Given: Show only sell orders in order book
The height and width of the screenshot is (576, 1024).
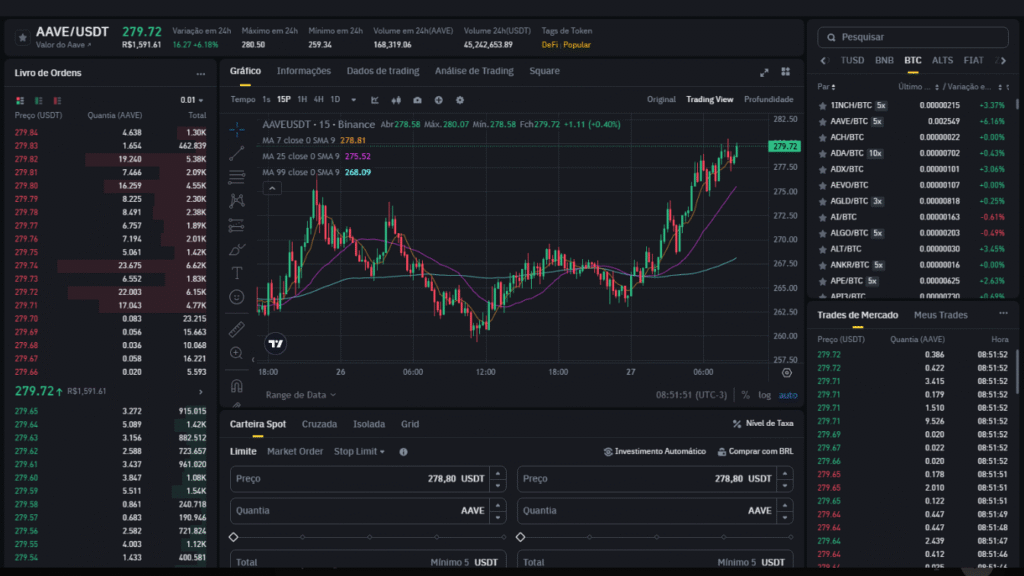Looking at the screenshot, I should [57, 101].
